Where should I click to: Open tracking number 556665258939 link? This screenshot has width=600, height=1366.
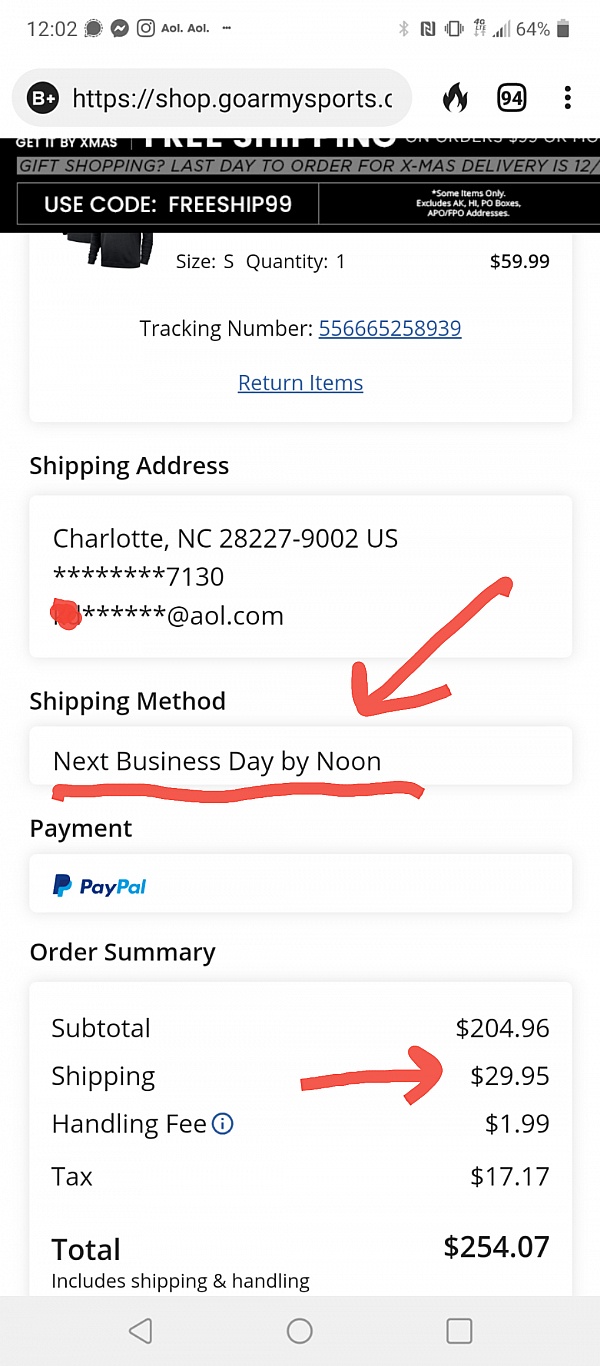pyautogui.click(x=389, y=328)
